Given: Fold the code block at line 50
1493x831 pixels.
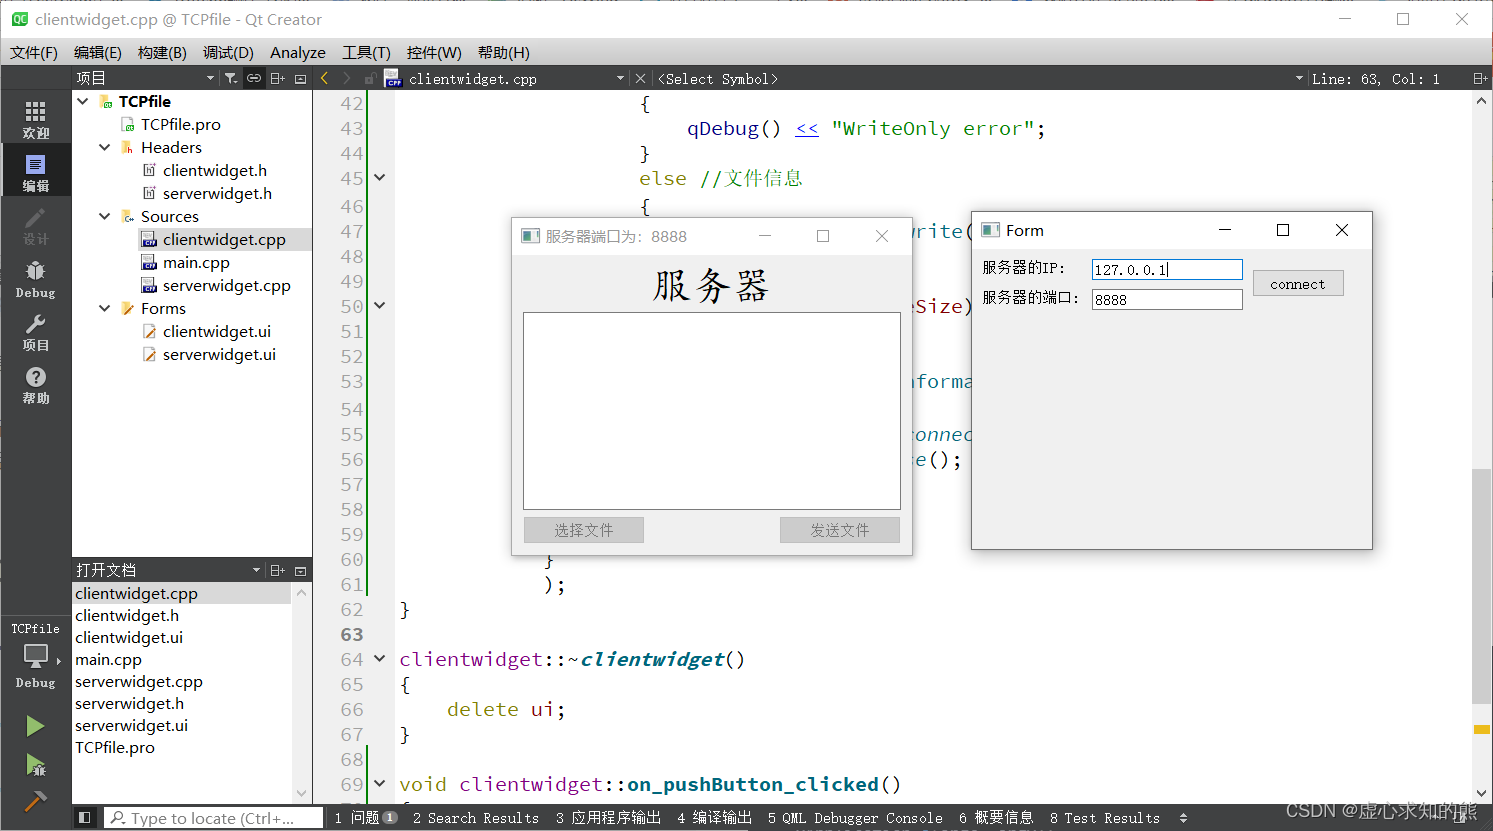Looking at the screenshot, I should (380, 306).
